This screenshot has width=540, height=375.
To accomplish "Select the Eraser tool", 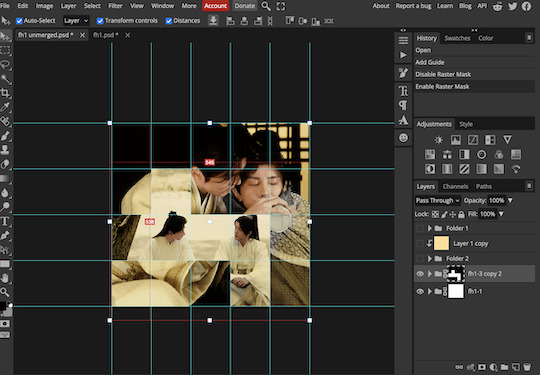I will (x=6, y=164).
